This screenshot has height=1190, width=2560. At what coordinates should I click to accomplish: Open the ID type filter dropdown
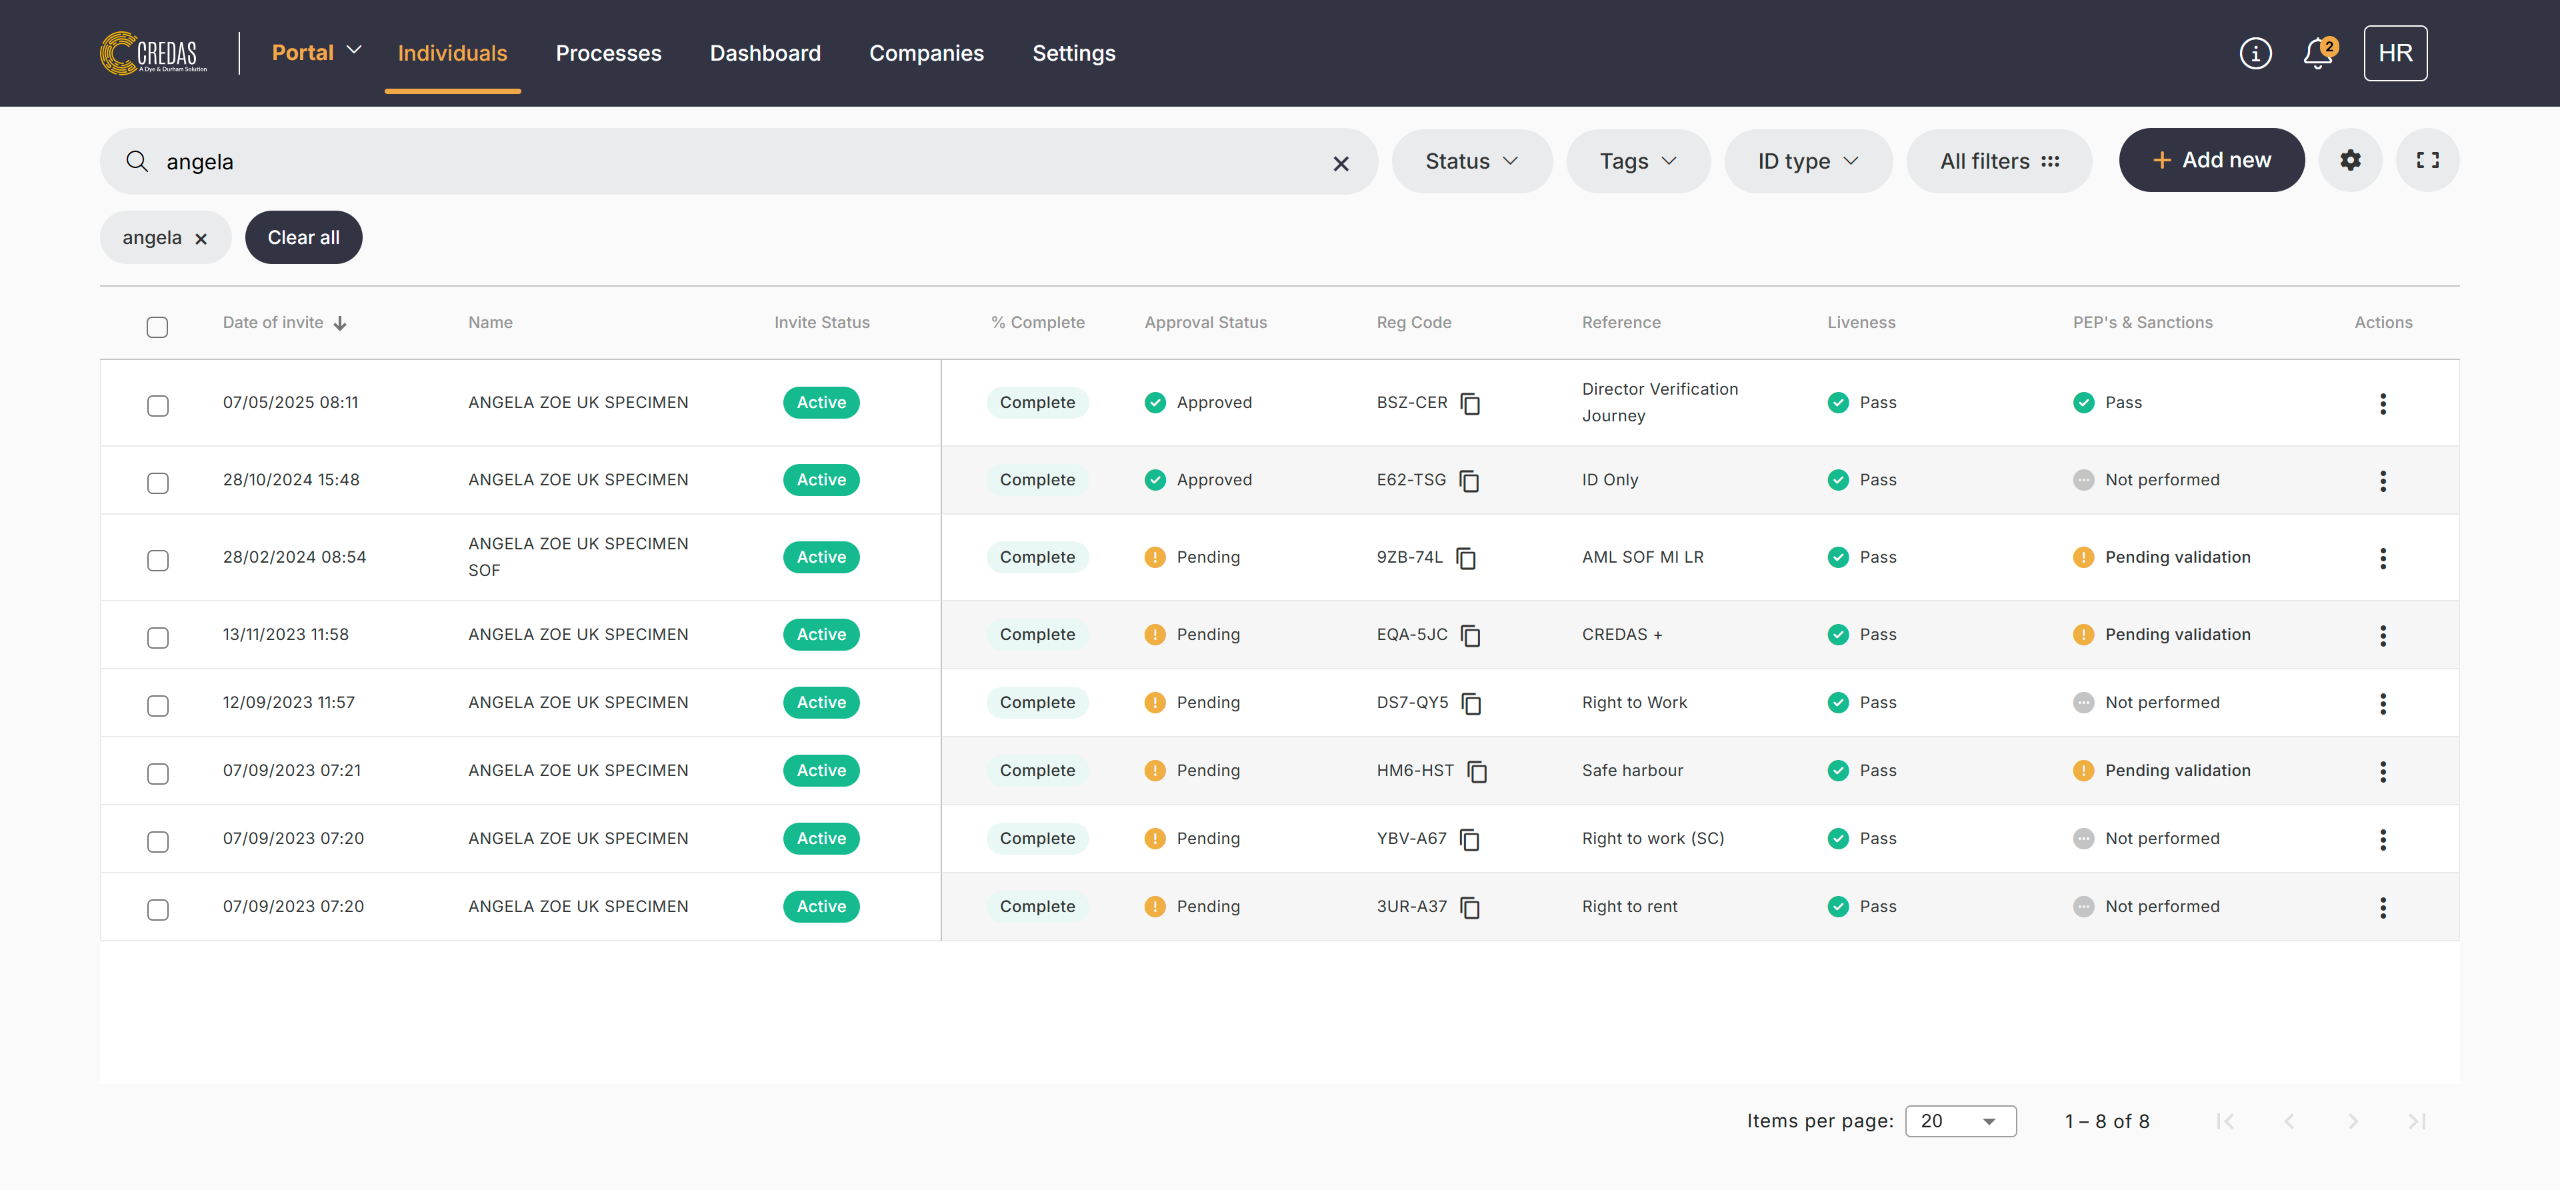tap(1807, 161)
